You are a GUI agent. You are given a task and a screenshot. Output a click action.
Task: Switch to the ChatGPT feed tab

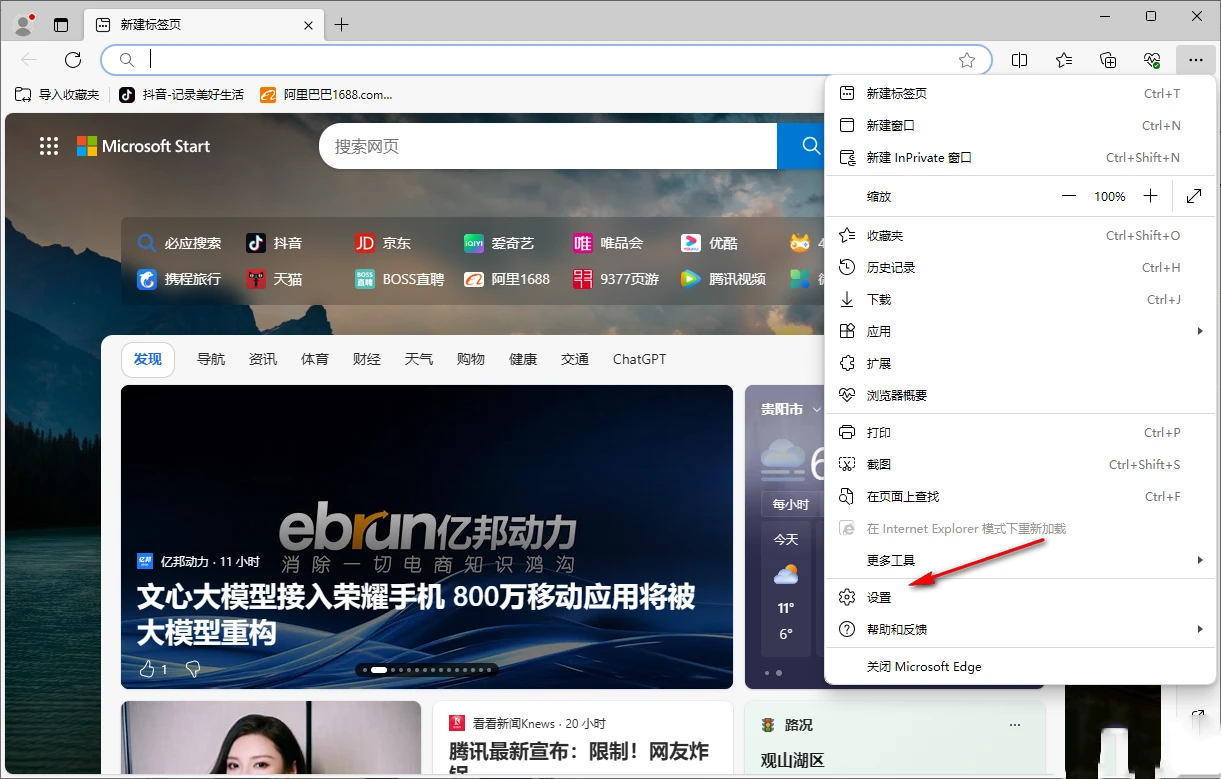(x=639, y=359)
